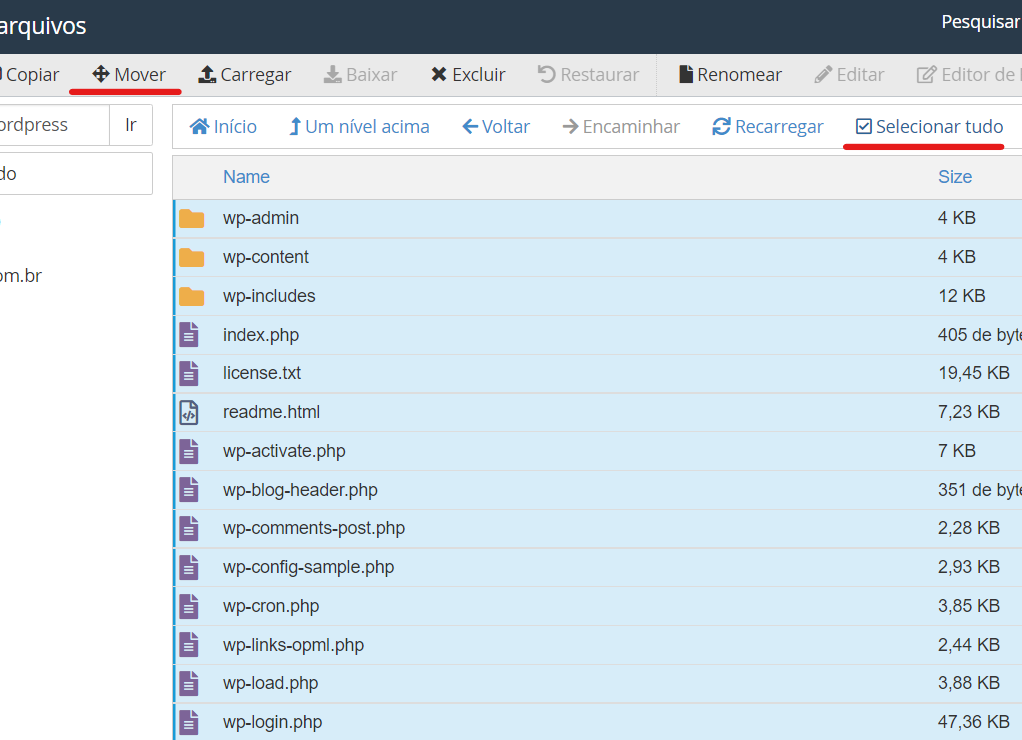
Task: Click the Copiar toolbar button
Action: (30, 74)
